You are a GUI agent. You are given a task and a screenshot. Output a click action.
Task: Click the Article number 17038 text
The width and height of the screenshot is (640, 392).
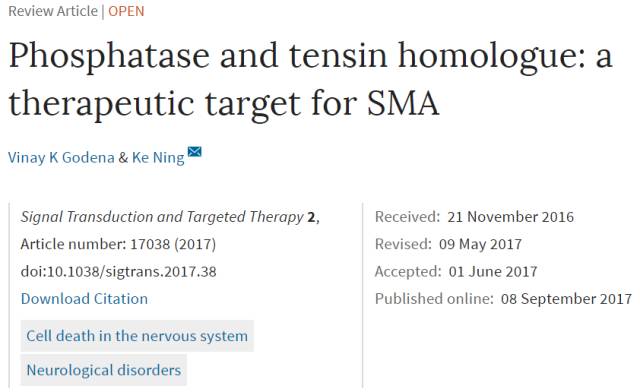click(x=118, y=244)
